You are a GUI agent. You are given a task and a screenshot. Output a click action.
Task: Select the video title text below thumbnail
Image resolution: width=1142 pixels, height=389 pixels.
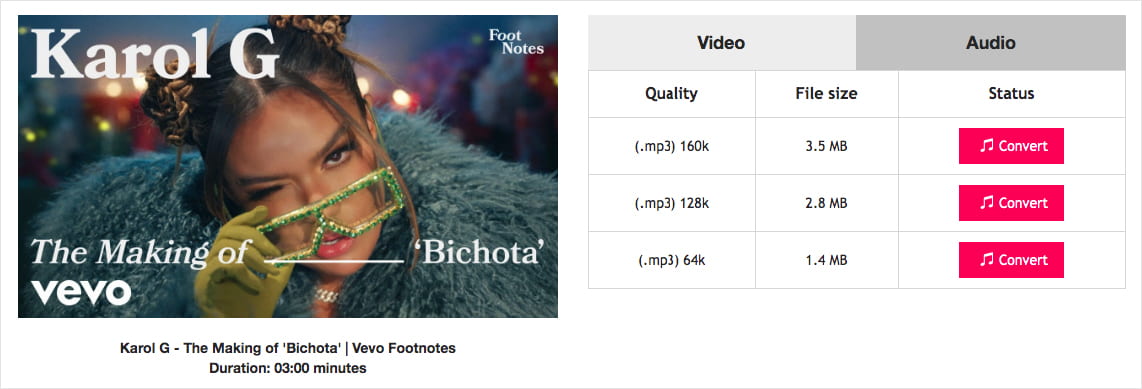tap(288, 348)
